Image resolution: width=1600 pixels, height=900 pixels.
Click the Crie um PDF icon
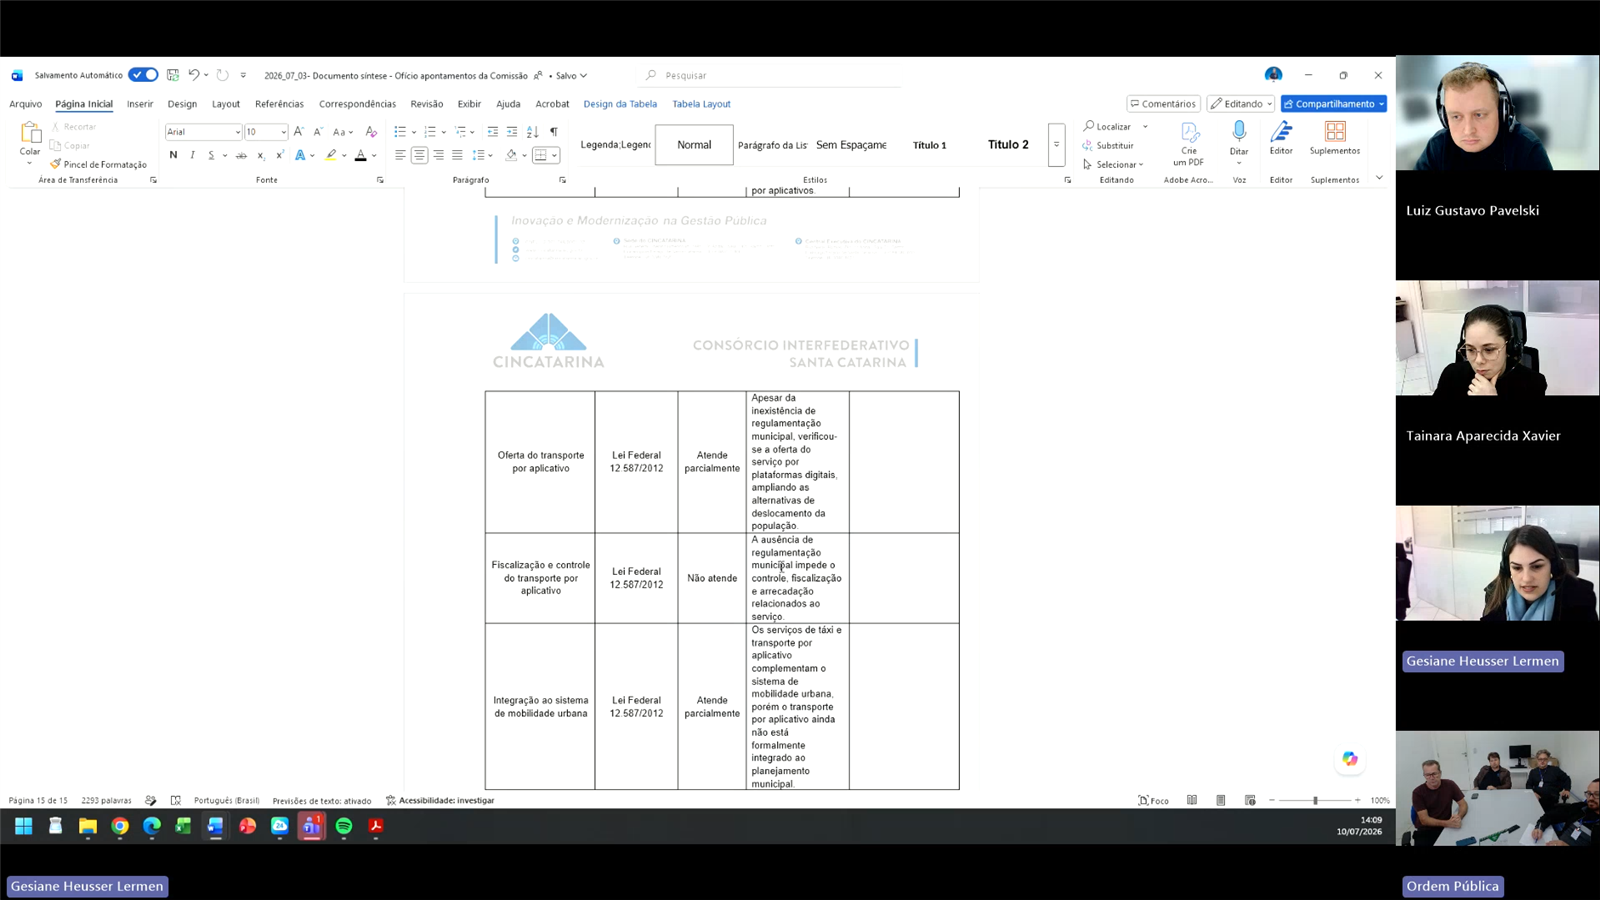[1188, 144]
